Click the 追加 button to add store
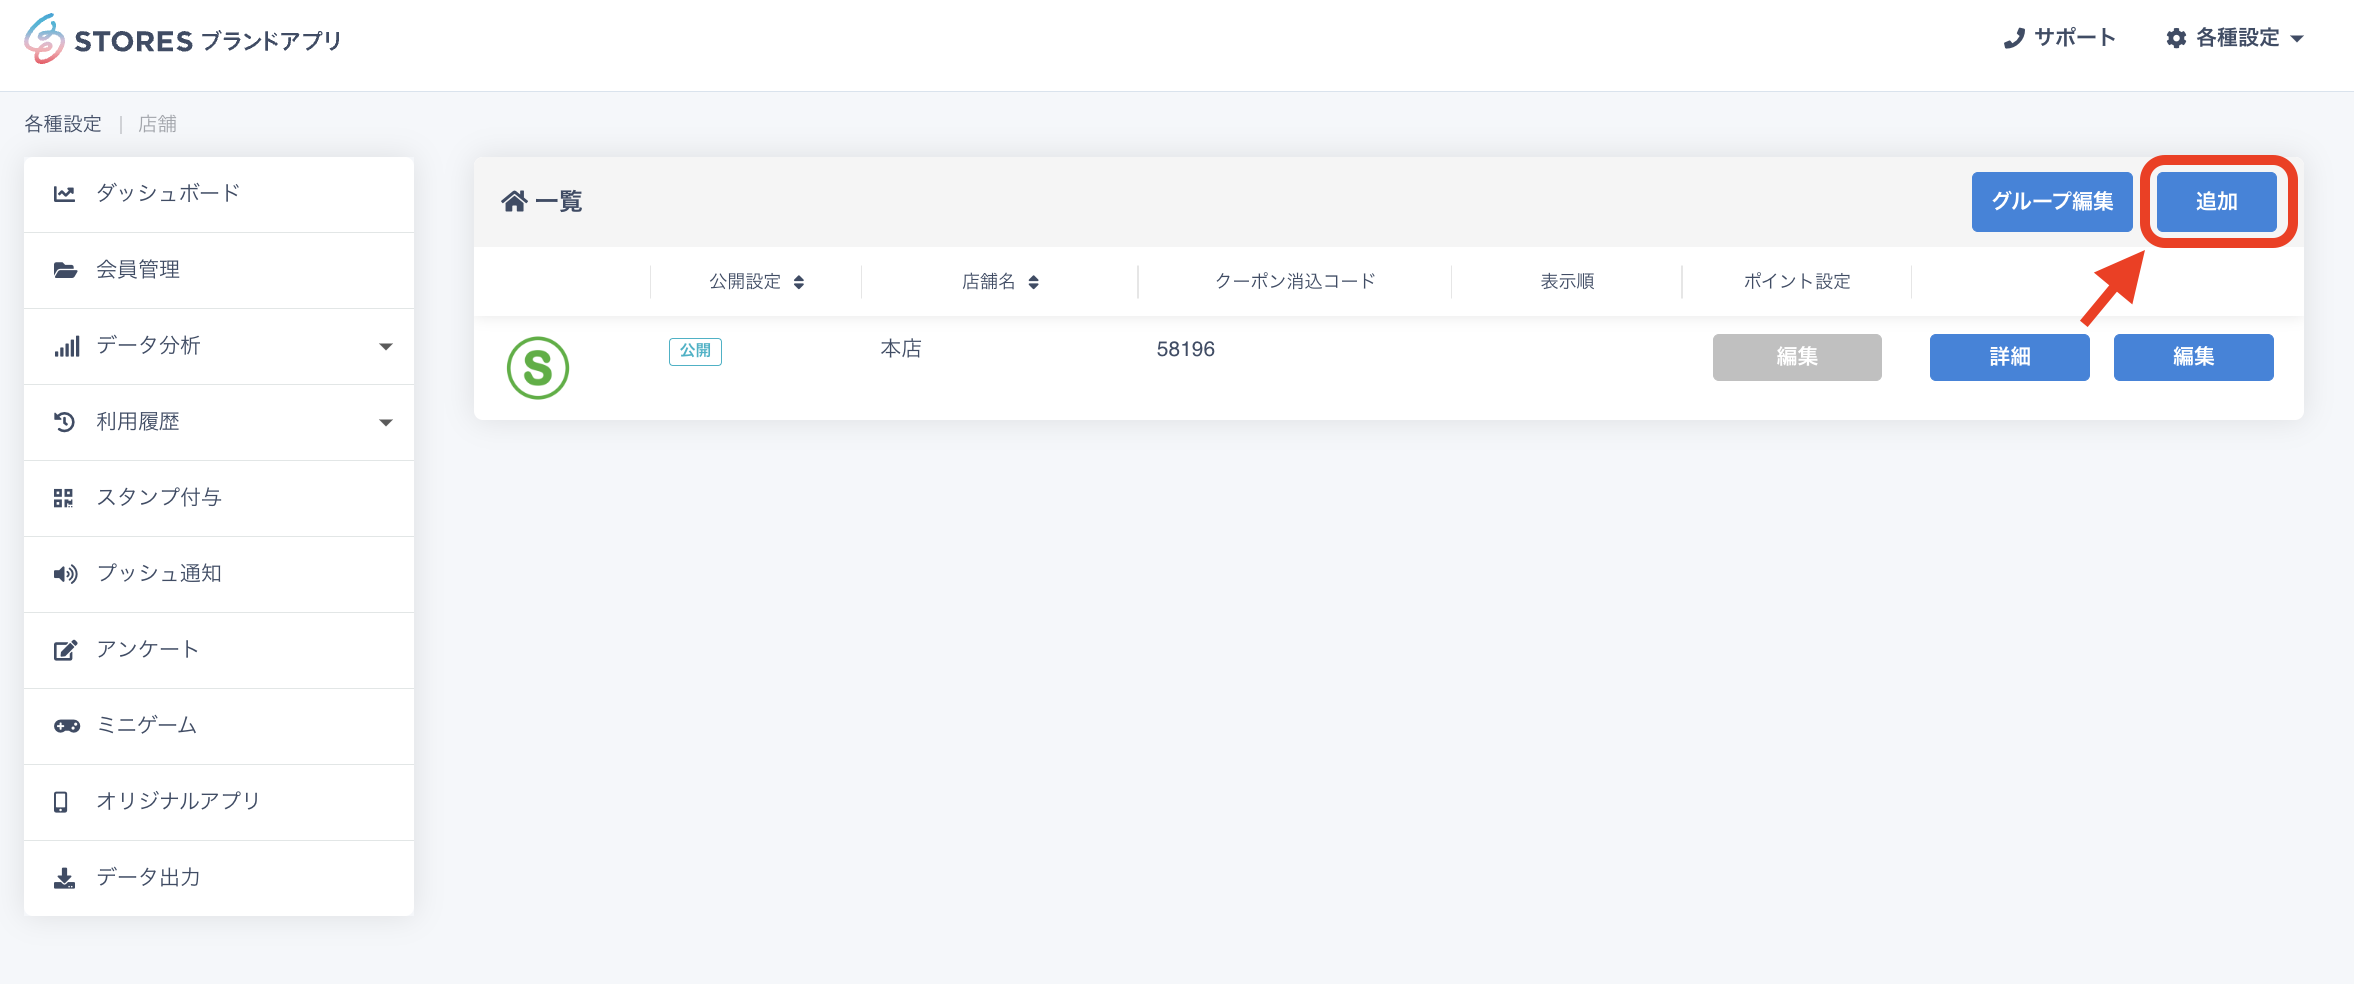 coord(2216,201)
